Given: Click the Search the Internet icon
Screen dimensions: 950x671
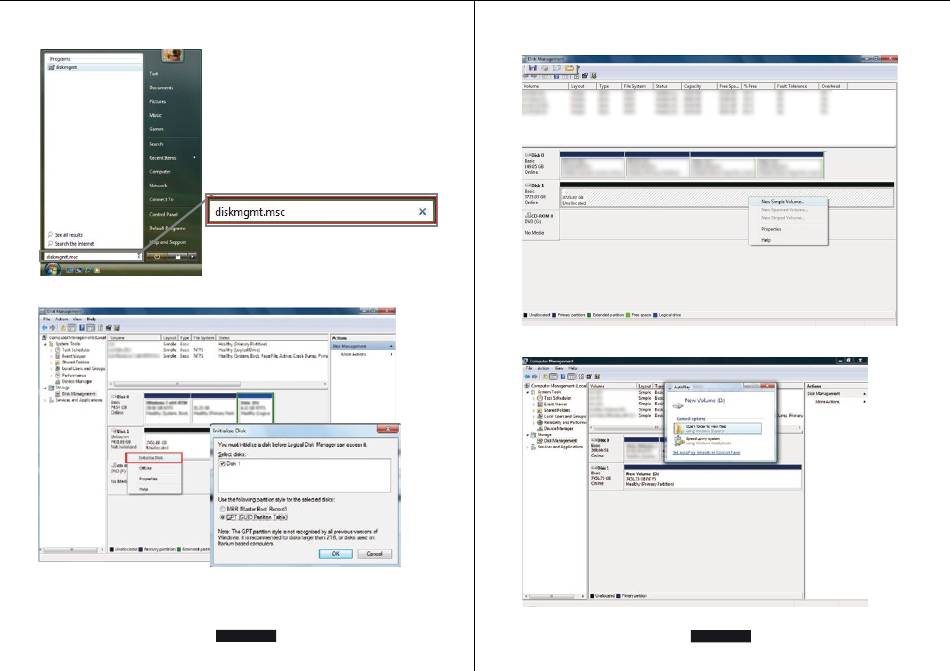Looking at the screenshot, I should 51,243.
